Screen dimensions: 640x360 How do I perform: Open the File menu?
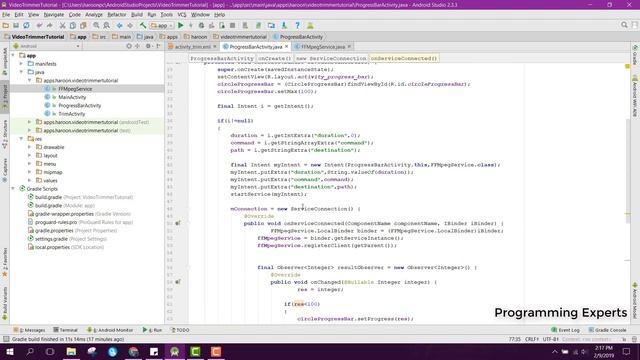6,15
